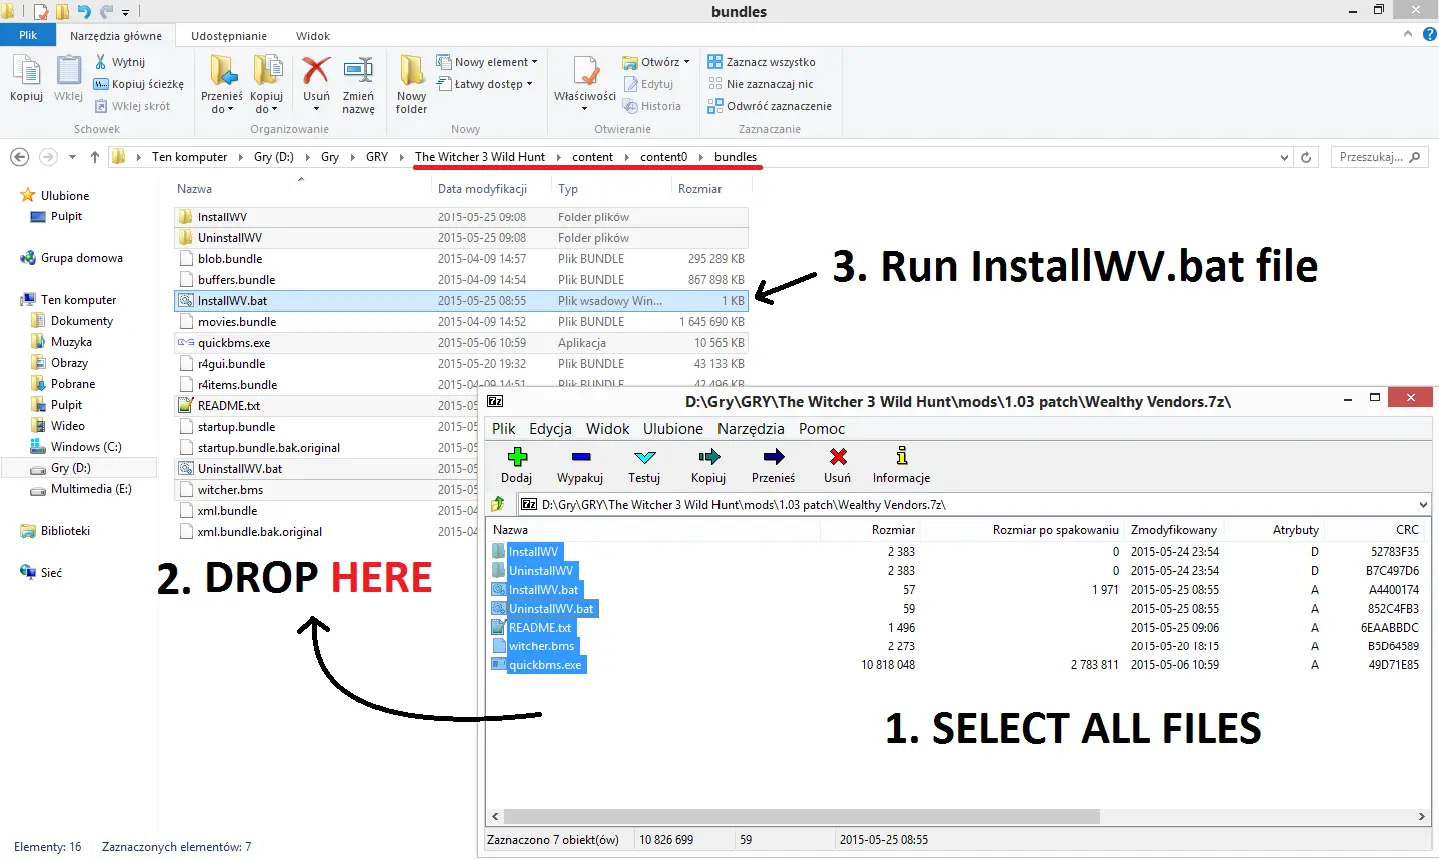1439x860 pixels.
Task: Open the Plik tab in Explorer
Action: (x=28, y=35)
